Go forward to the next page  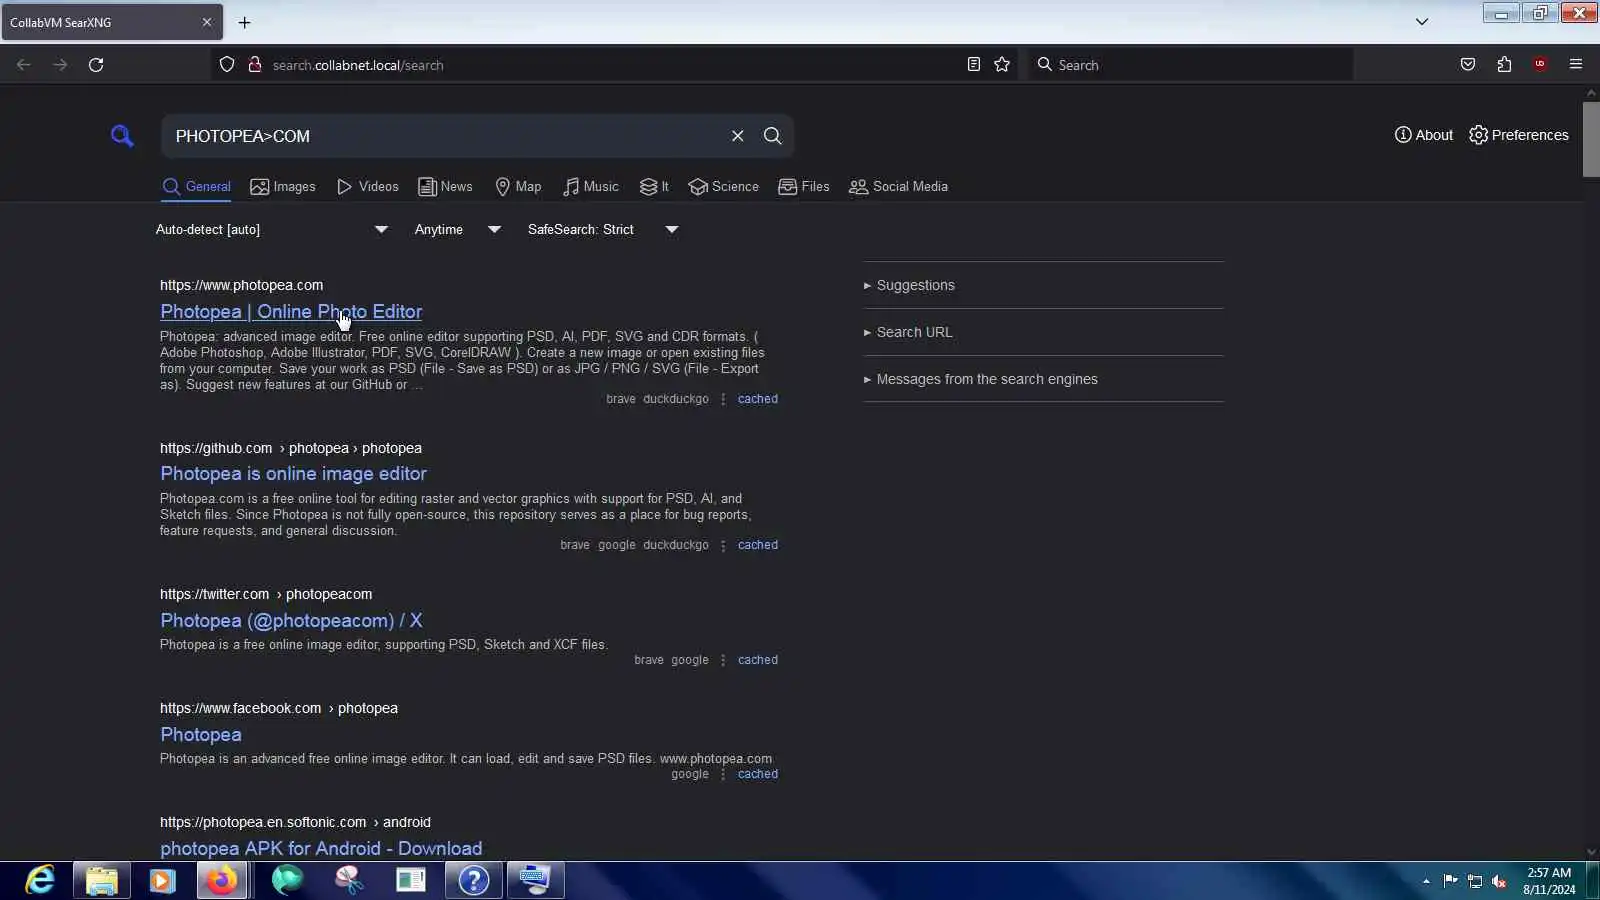click(60, 65)
